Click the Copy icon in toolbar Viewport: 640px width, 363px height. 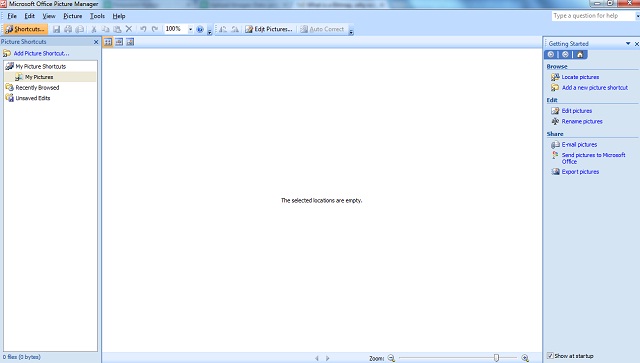[105, 29]
